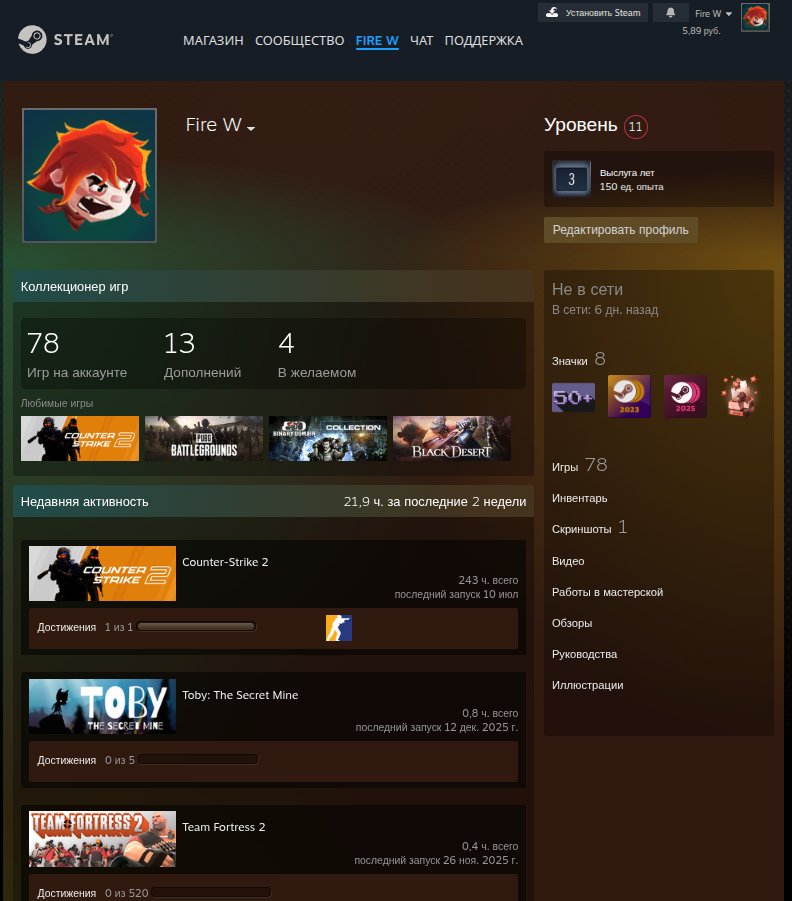This screenshot has height=901, width=792.
Task: Open the large Fire W profile avatar
Action: point(90,175)
